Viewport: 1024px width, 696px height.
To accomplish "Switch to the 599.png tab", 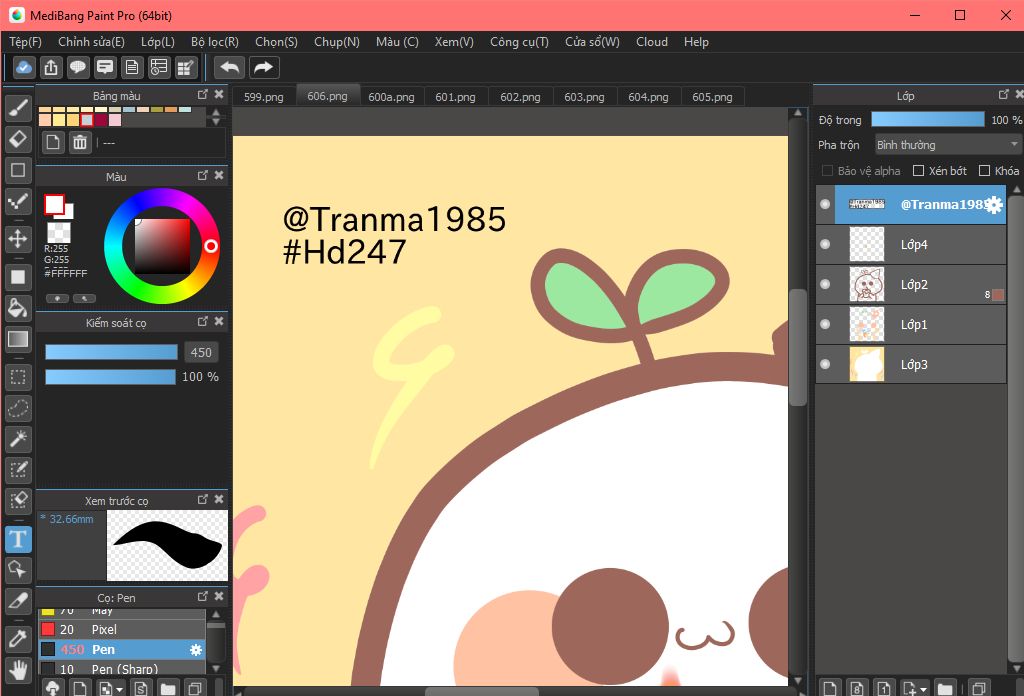I will coord(264,97).
